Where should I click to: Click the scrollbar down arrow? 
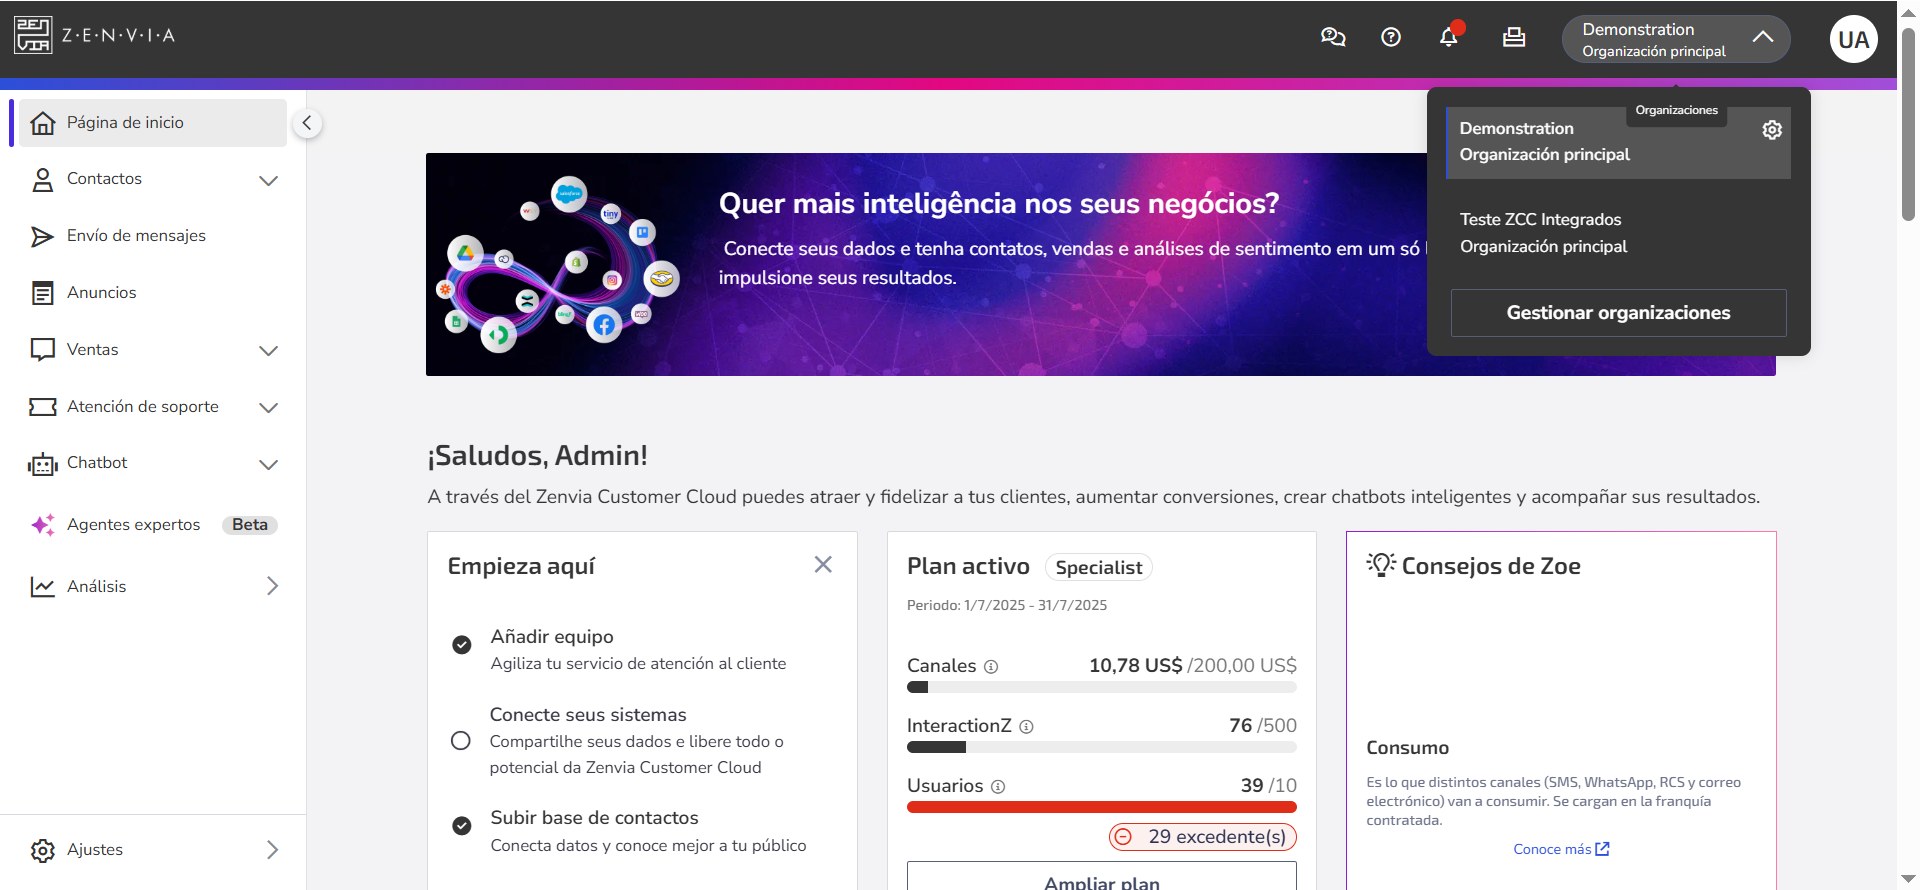tap(1908, 879)
